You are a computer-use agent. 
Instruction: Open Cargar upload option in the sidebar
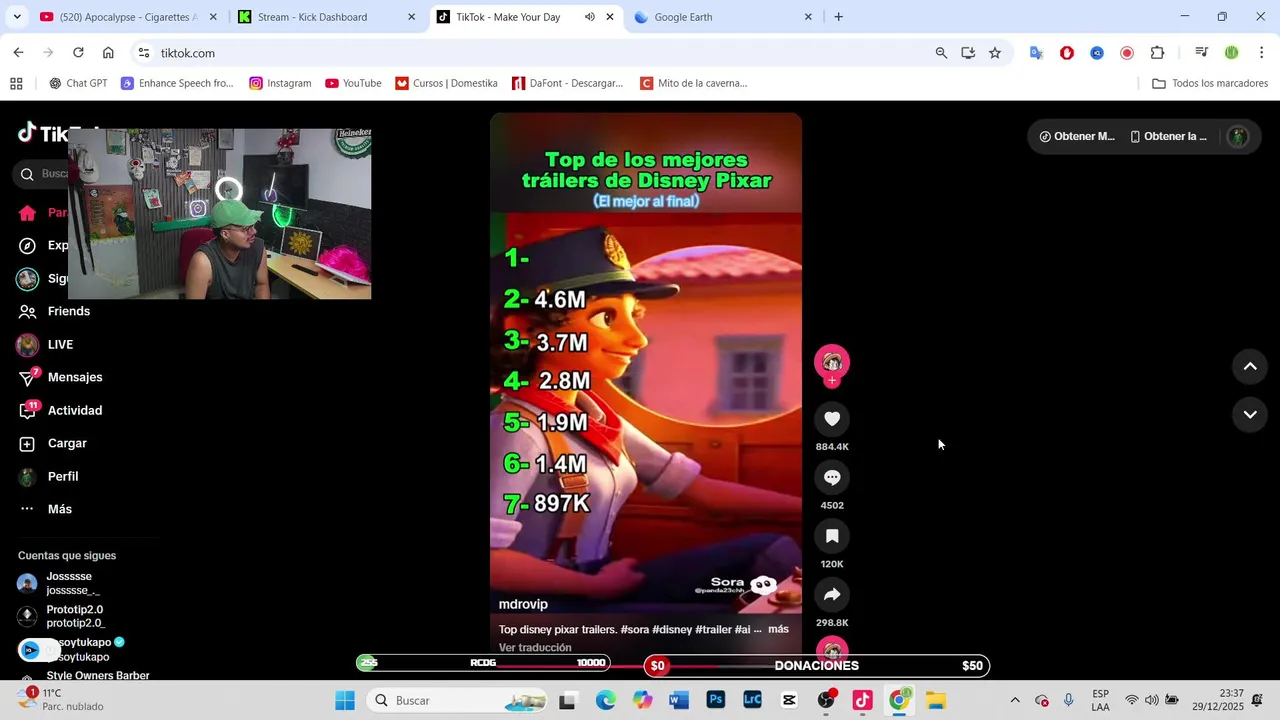pyautogui.click(x=67, y=443)
